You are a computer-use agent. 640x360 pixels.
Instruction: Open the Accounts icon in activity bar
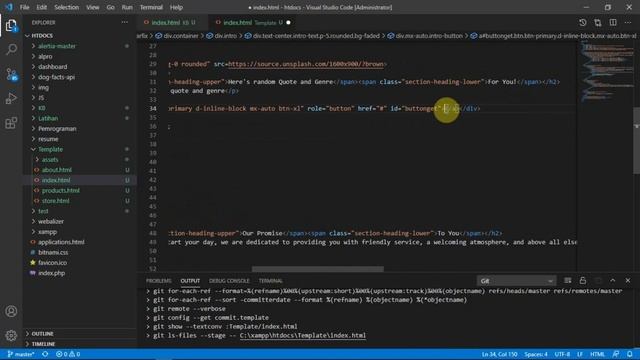click(x=11, y=311)
